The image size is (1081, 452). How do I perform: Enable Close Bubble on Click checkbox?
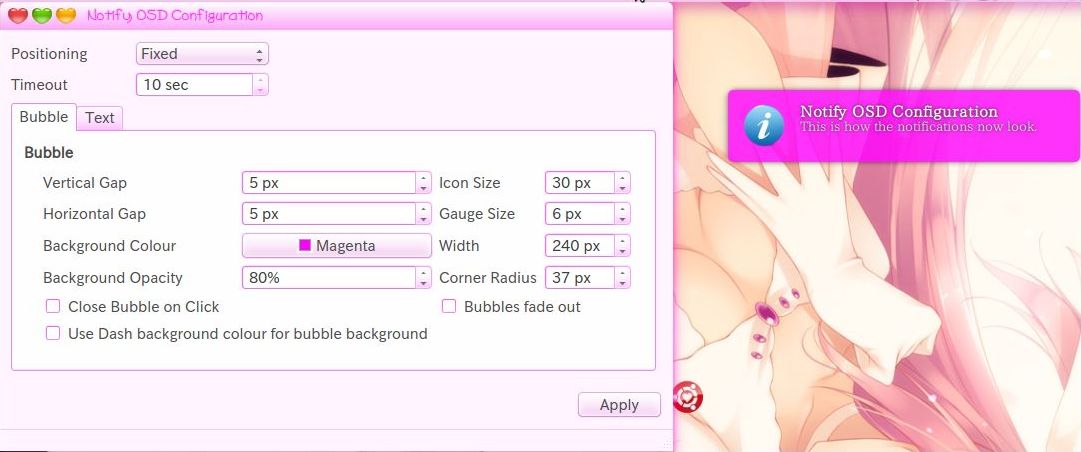pyautogui.click(x=53, y=307)
